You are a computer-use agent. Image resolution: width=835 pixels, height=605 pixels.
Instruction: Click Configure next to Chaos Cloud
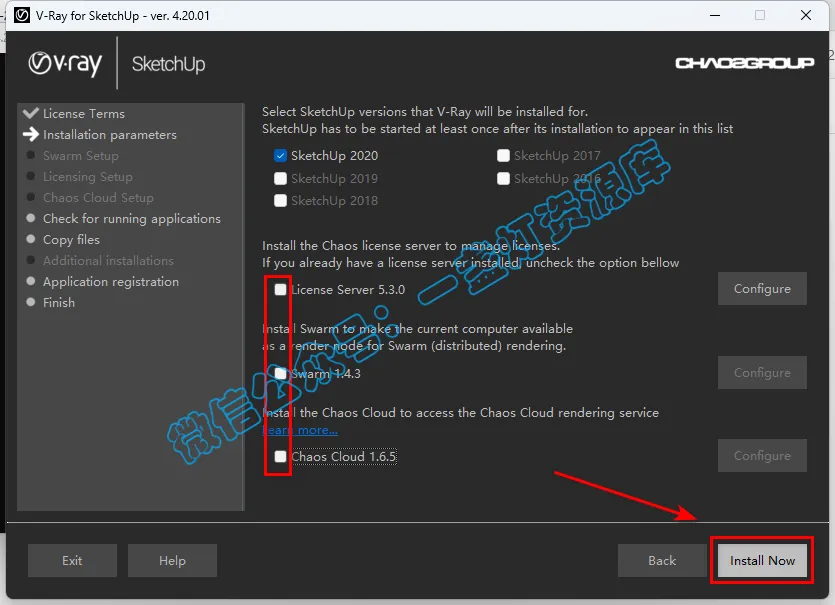762,455
